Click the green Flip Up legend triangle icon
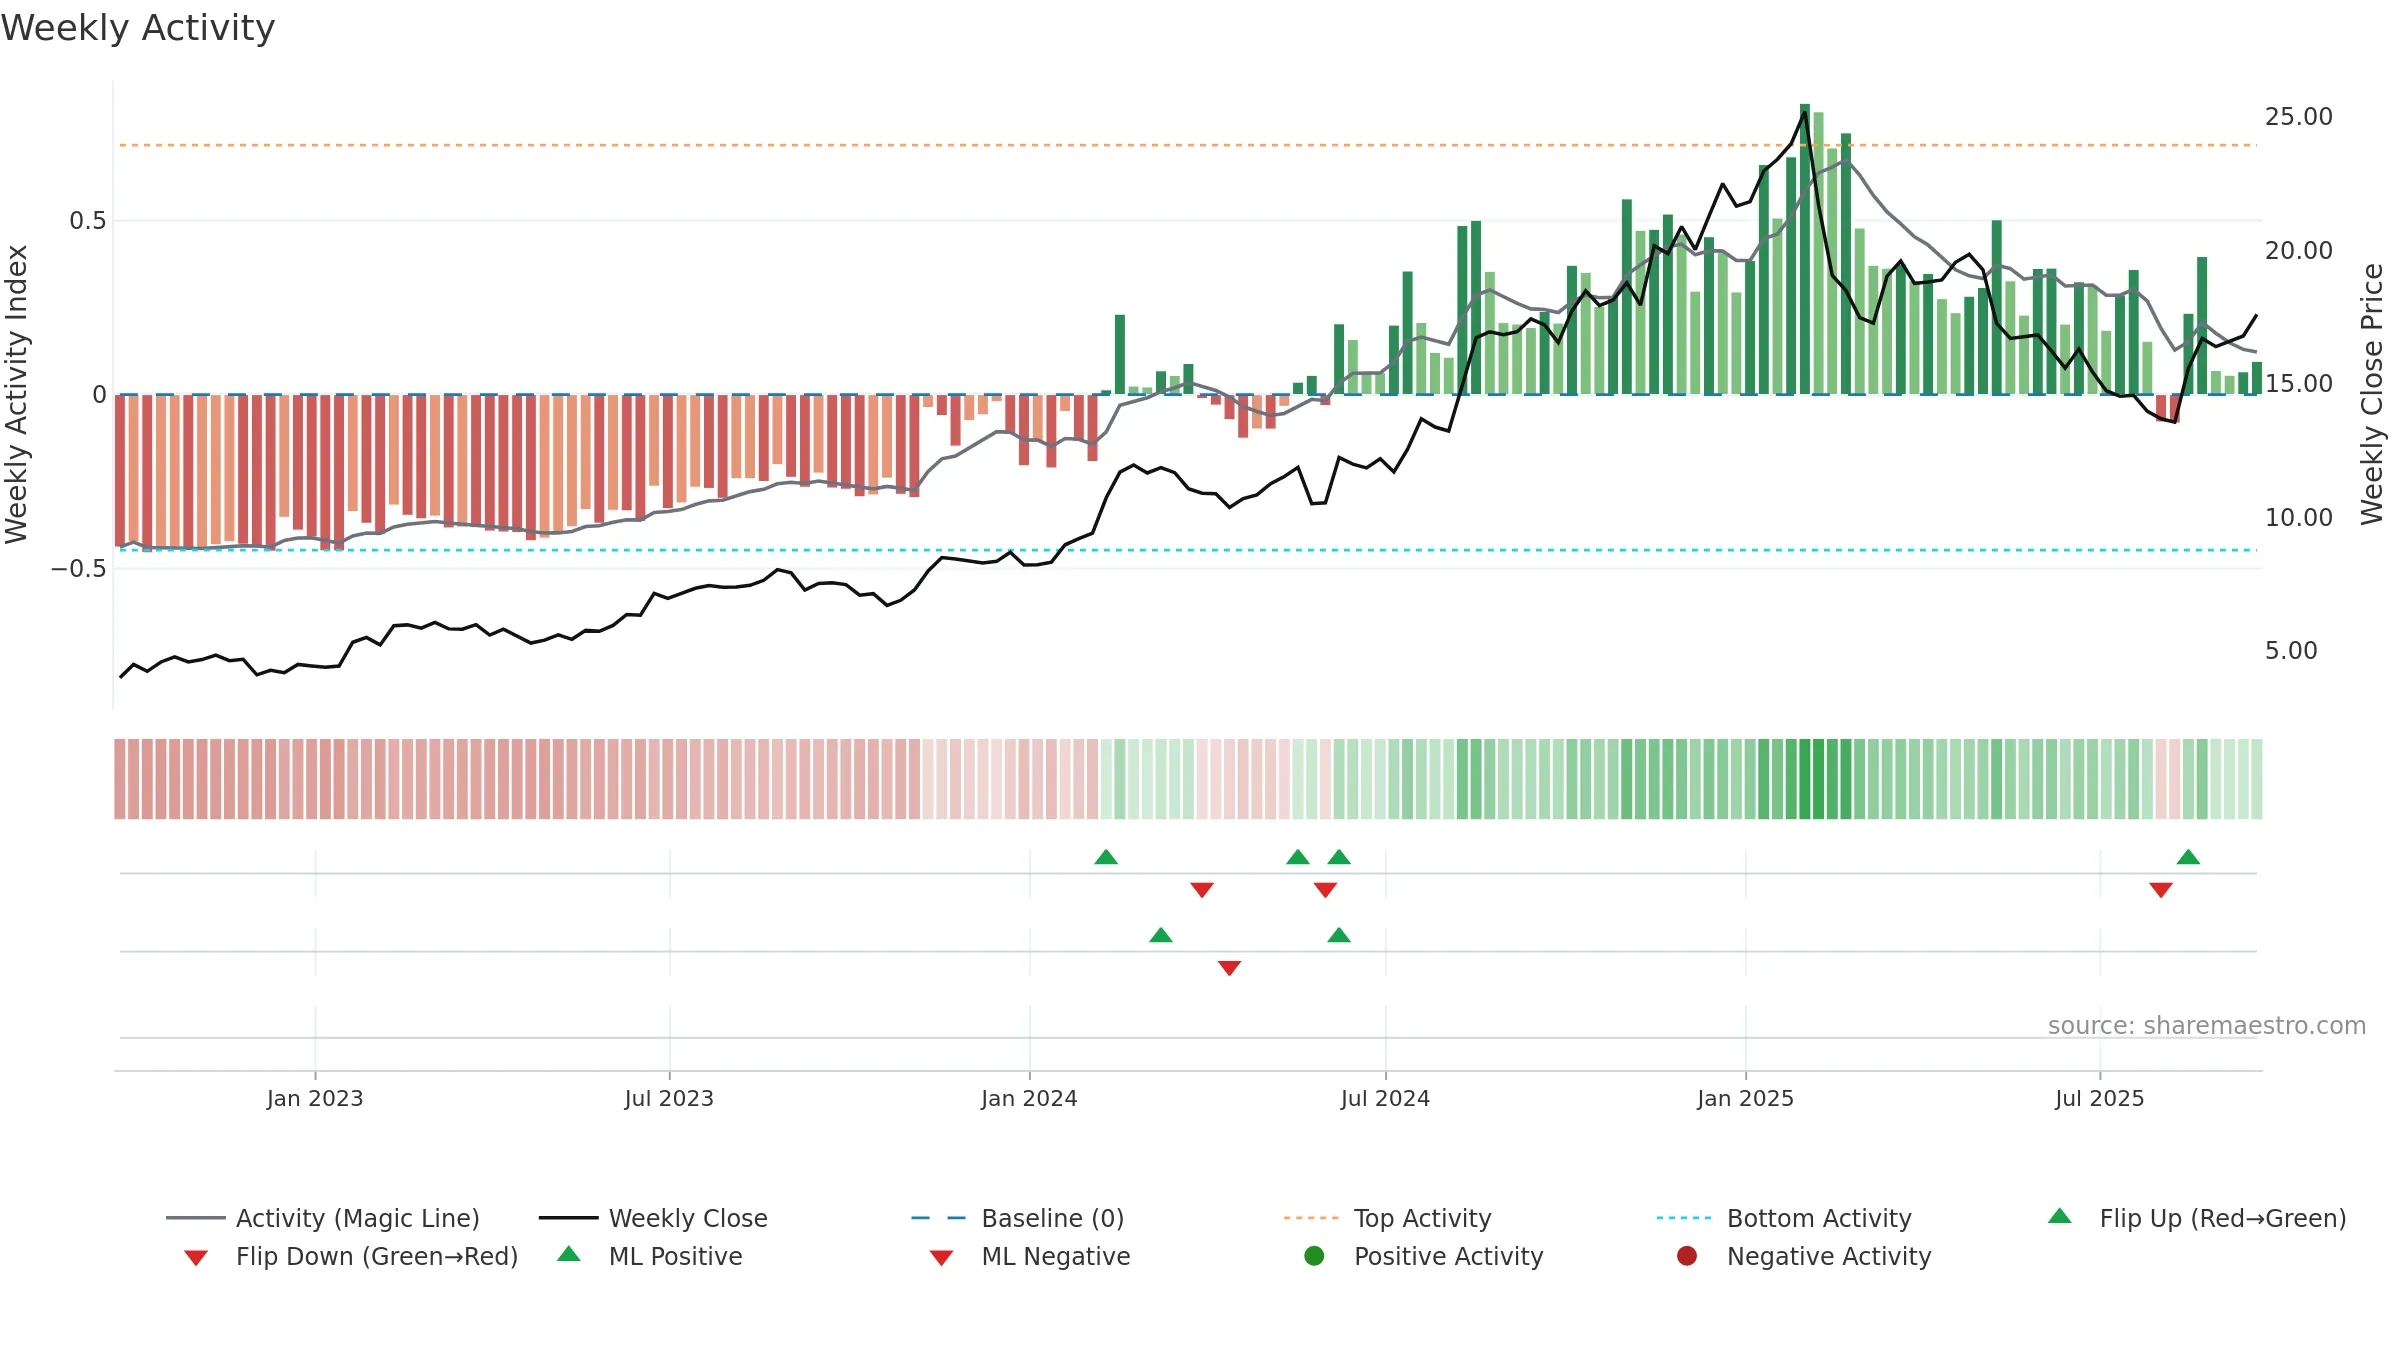The width and height of the screenshot is (2400, 1350). coord(2060,1216)
